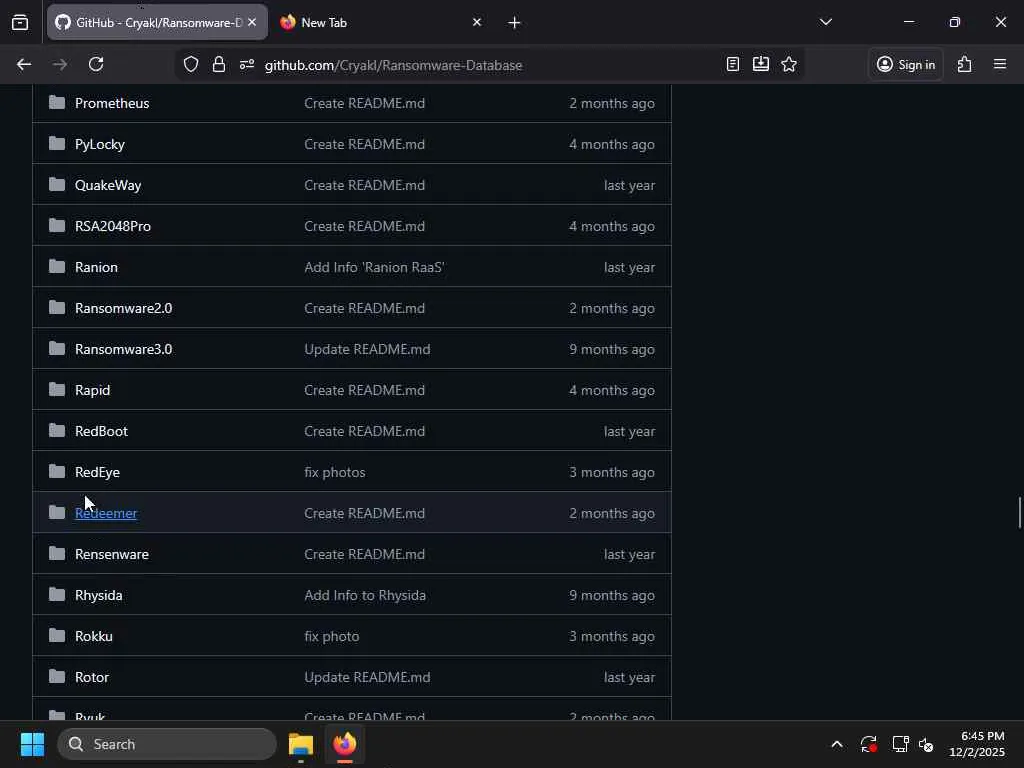Click the folder icon beside Rhysida

[x=57, y=594]
